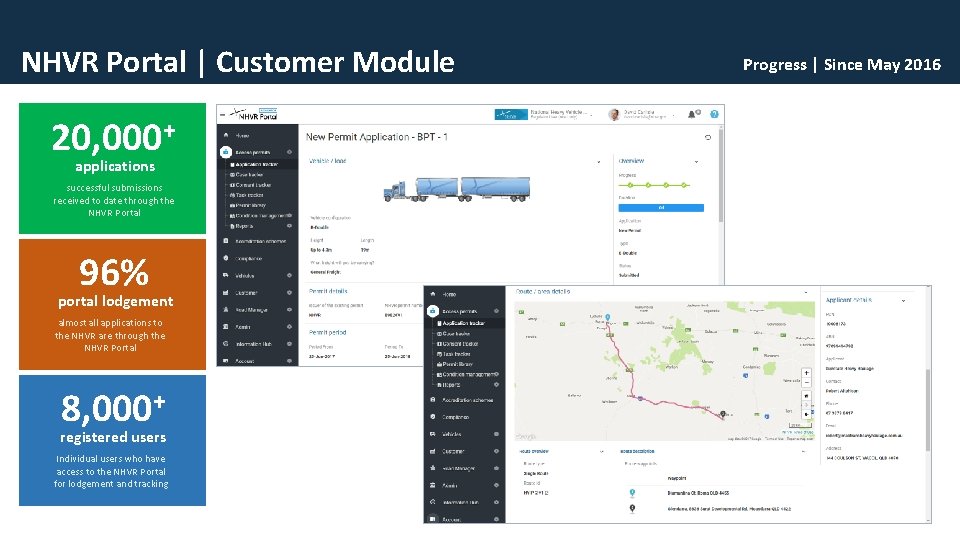Open the blue help question-mark icon

pyautogui.click(x=714, y=114)
